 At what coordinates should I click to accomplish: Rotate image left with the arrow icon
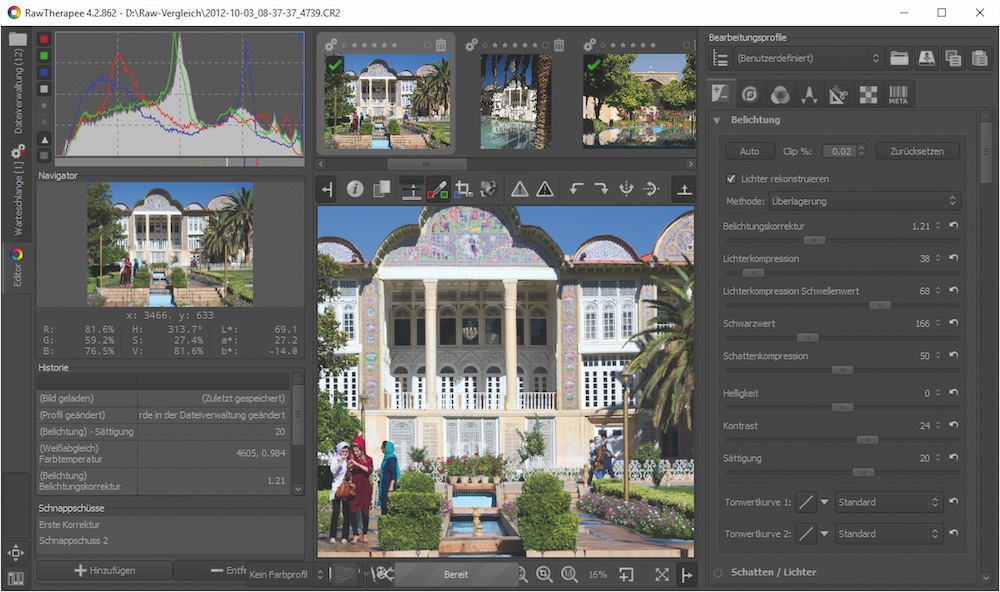click(576, 189)
